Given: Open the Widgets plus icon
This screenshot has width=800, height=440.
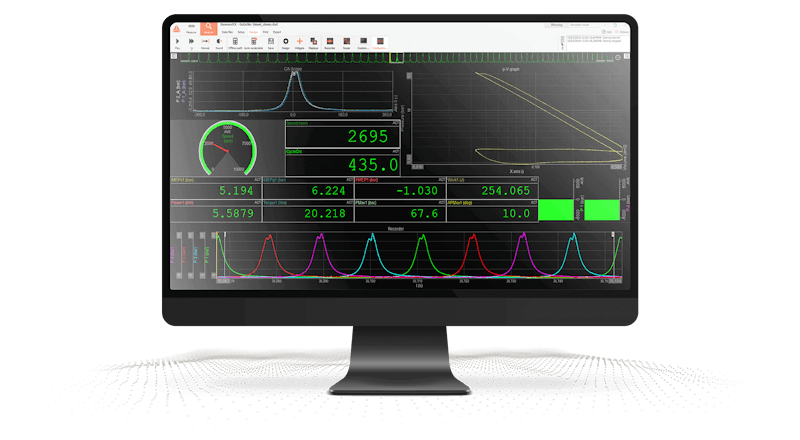Looking at the screenshot, I should click(x=299, y=43).
